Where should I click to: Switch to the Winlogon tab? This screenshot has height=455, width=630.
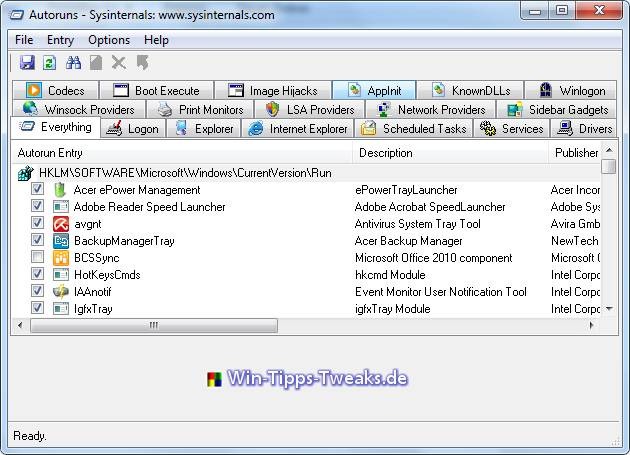point(571,90)
